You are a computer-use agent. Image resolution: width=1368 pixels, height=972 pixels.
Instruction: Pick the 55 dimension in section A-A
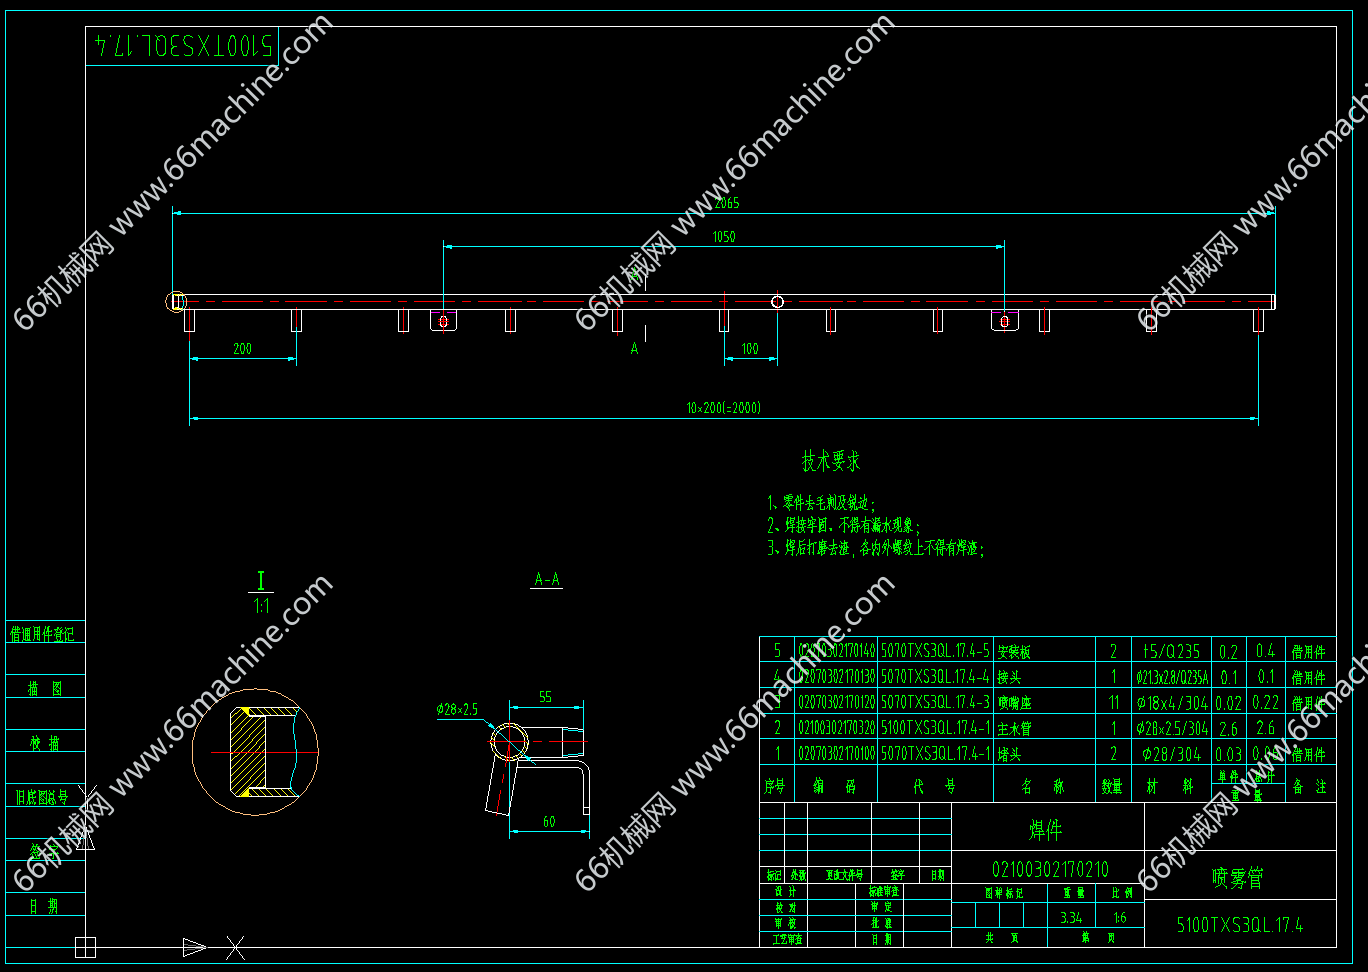(x=545, y=697)
